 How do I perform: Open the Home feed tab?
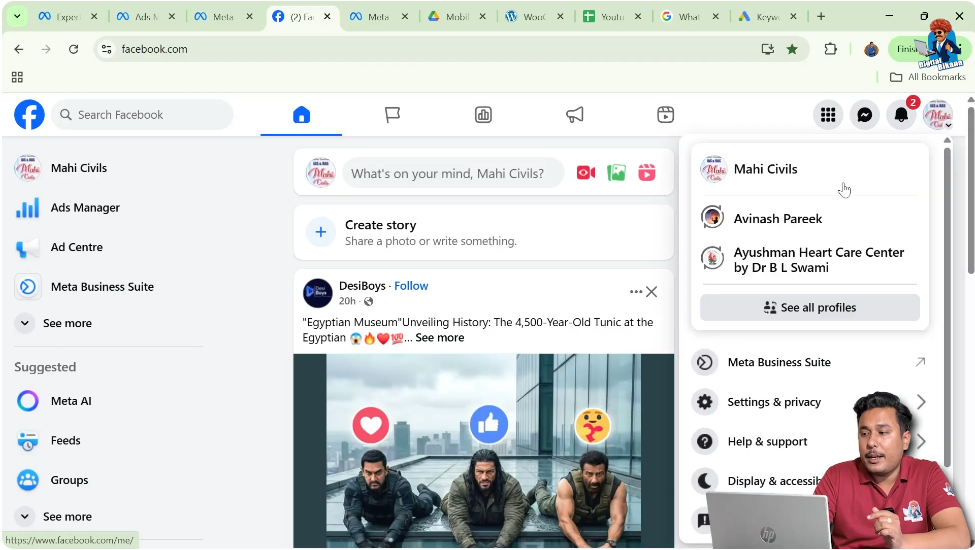302,114
